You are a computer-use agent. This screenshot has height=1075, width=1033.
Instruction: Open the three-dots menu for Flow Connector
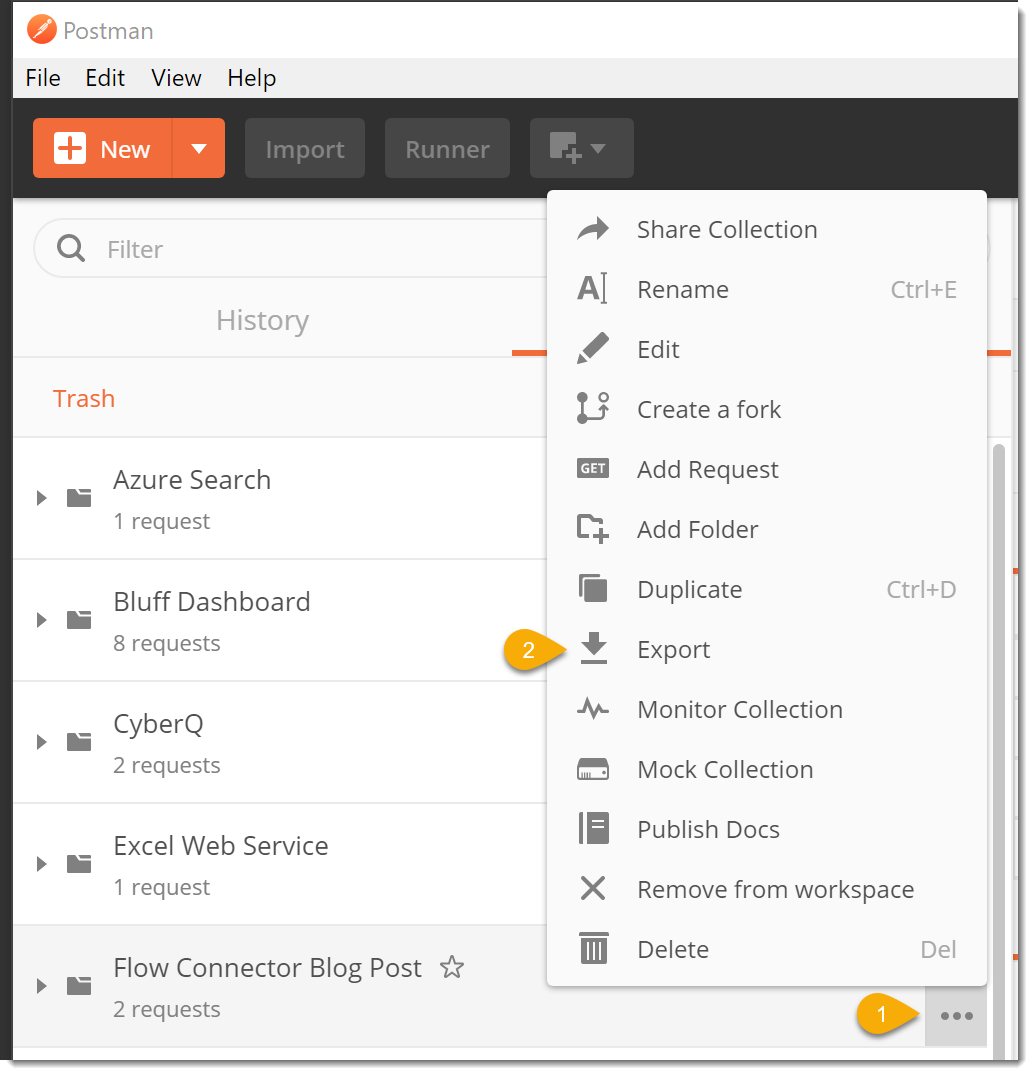pyautogui.click(x=956, y=1016)
